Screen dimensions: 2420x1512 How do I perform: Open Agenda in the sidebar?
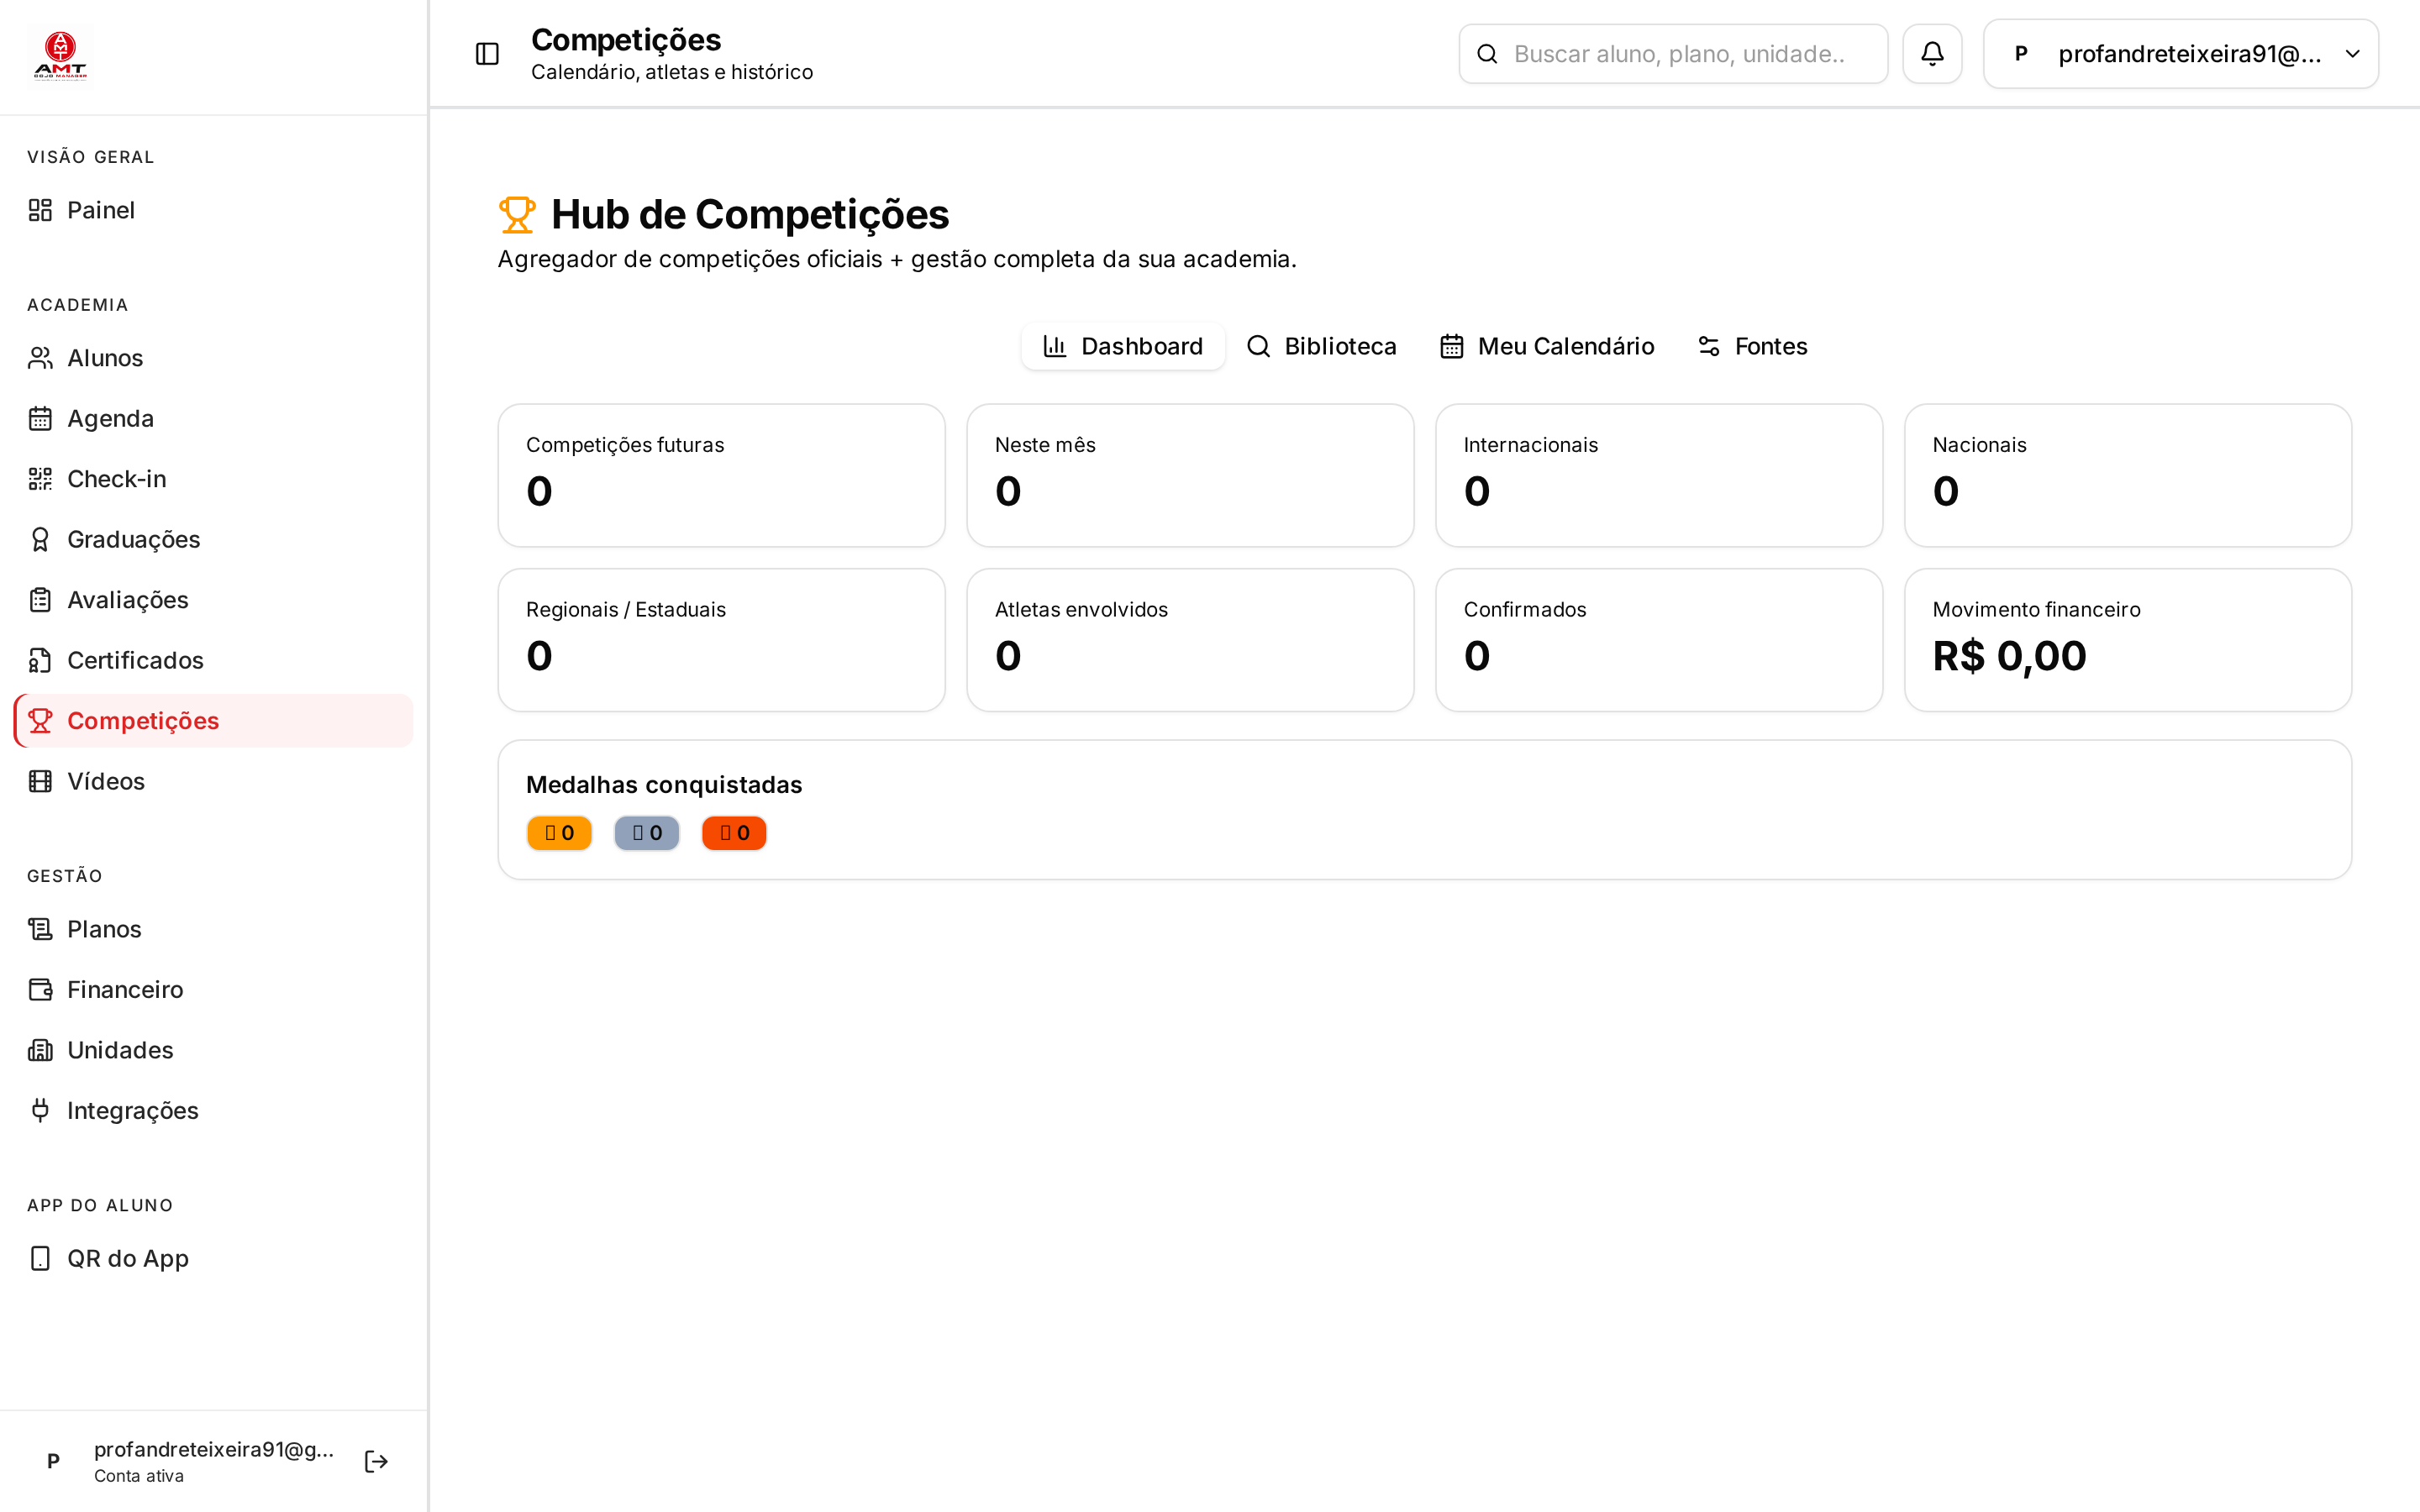[213, 418]
